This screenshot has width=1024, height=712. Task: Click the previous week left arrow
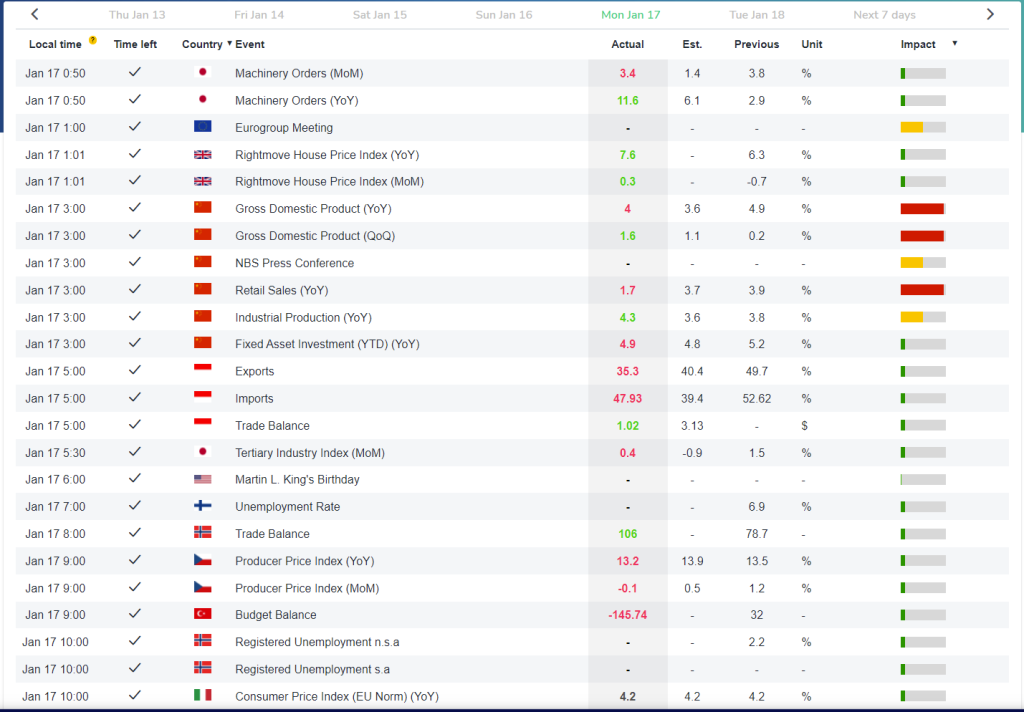click(x=35, y=14)
